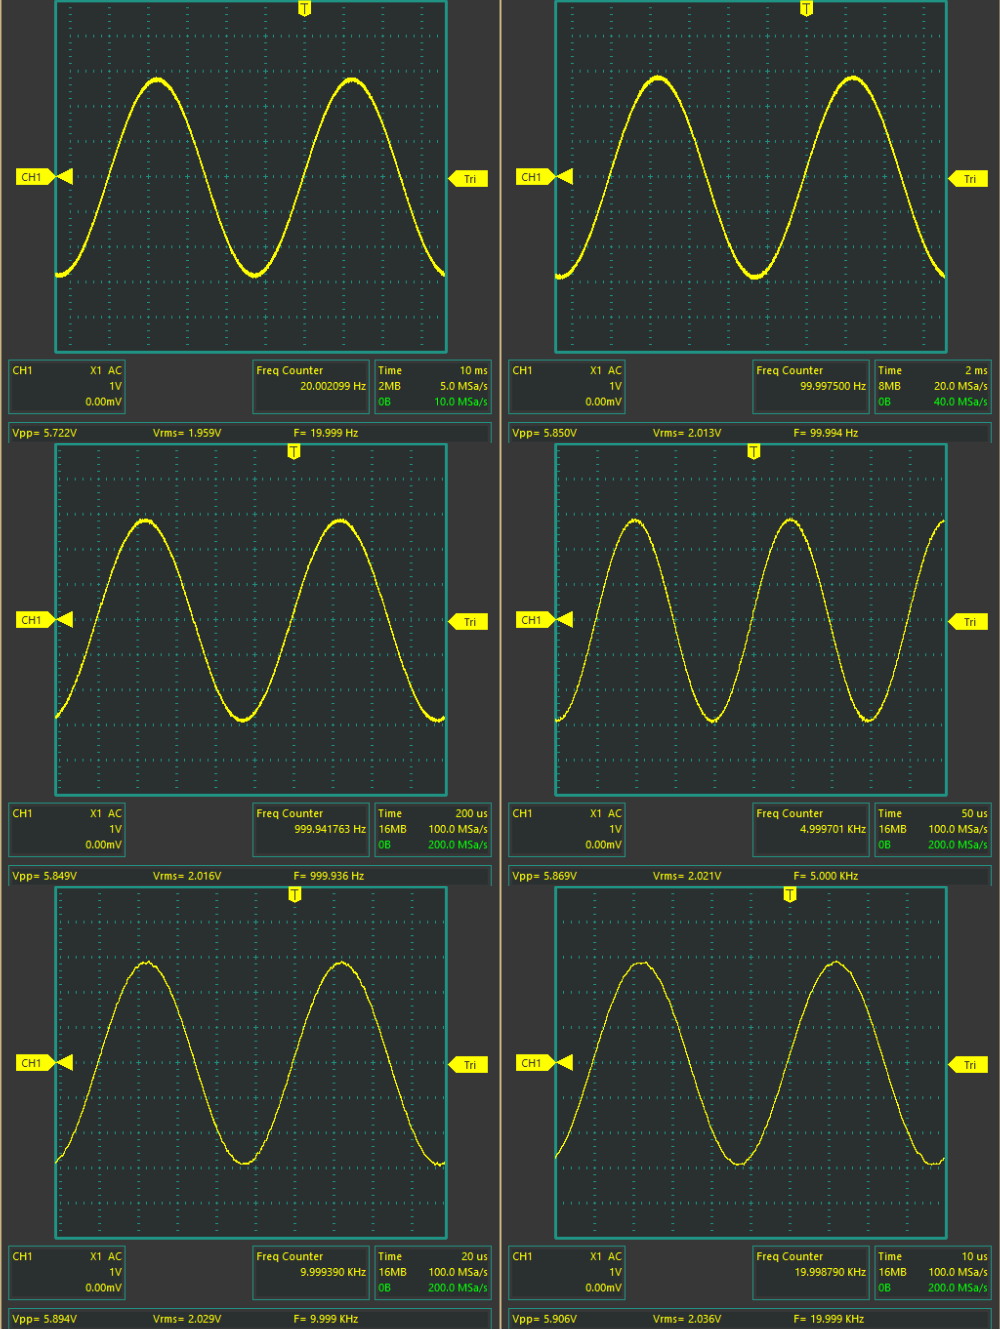Click the CH1 settings box beside 19.998790 KHz counter
This screenshot has width=1000, height=1330.
tap(567, 1272)
